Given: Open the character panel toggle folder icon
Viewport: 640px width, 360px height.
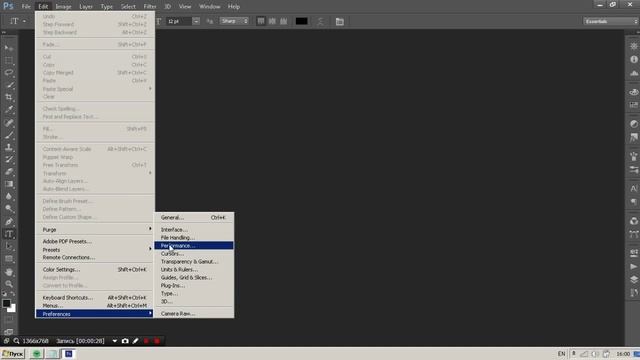Looking at the screenshot, I should click(340, 21).
